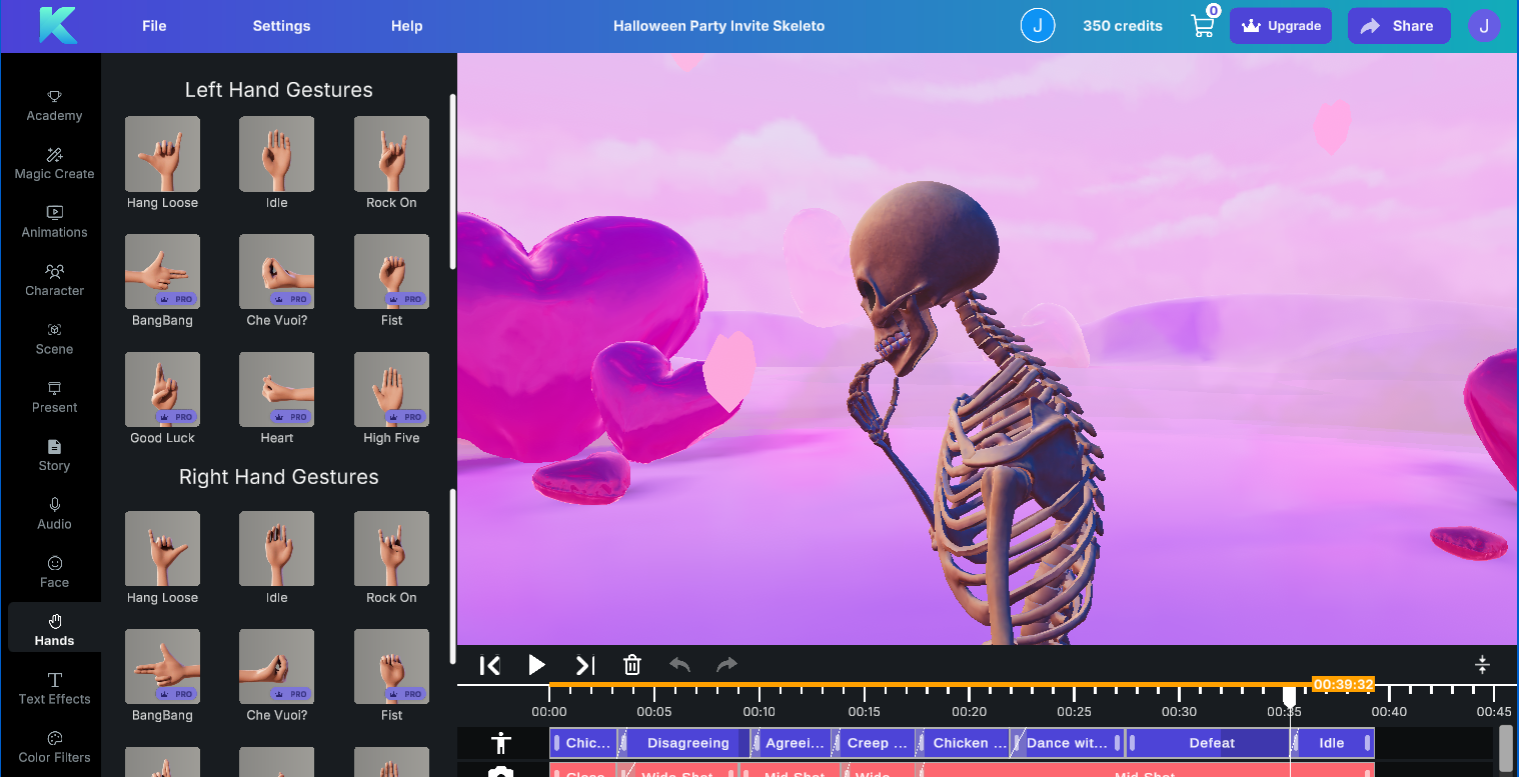
Task: Select the Text Effects tool
Action: pos(53,689)
